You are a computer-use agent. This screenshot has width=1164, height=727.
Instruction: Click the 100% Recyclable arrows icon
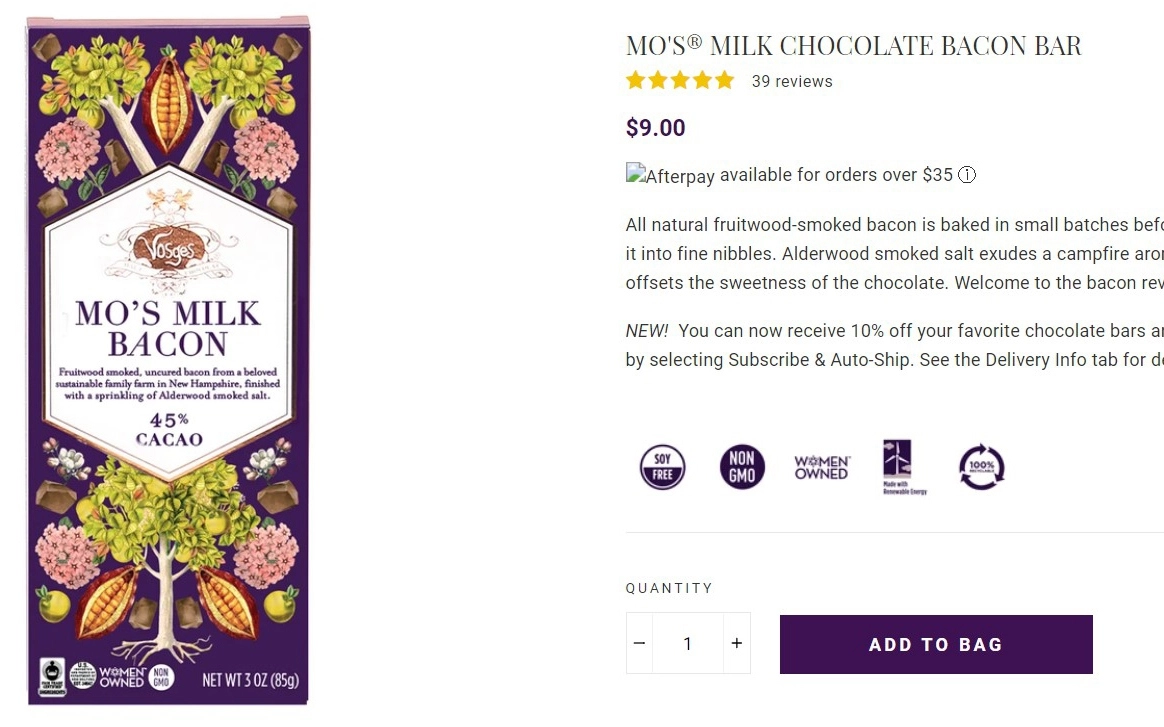981,467
